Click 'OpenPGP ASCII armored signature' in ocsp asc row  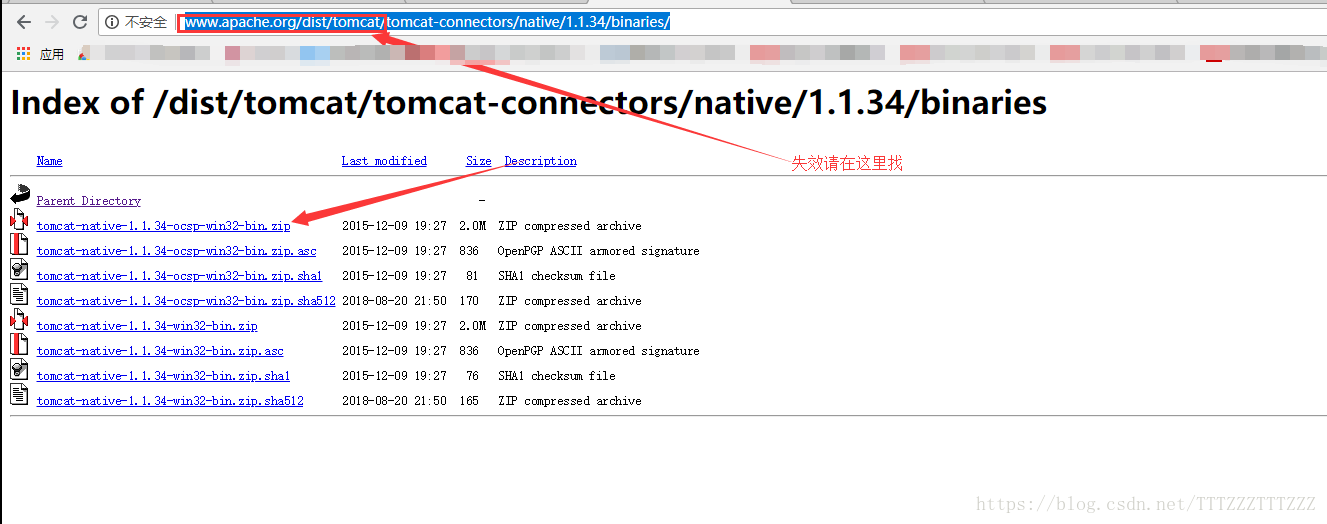click(599, 251)
